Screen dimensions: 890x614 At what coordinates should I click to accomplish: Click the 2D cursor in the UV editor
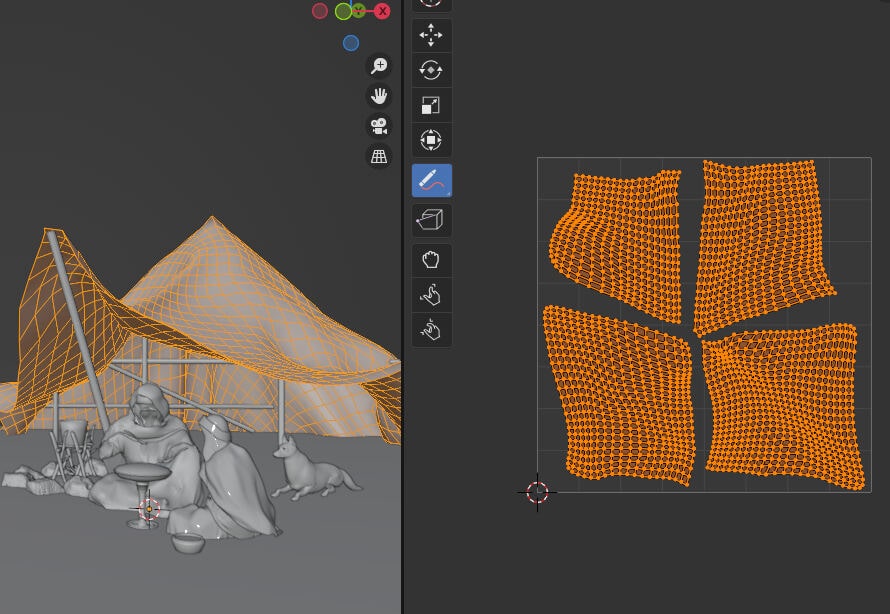(538, 491)
